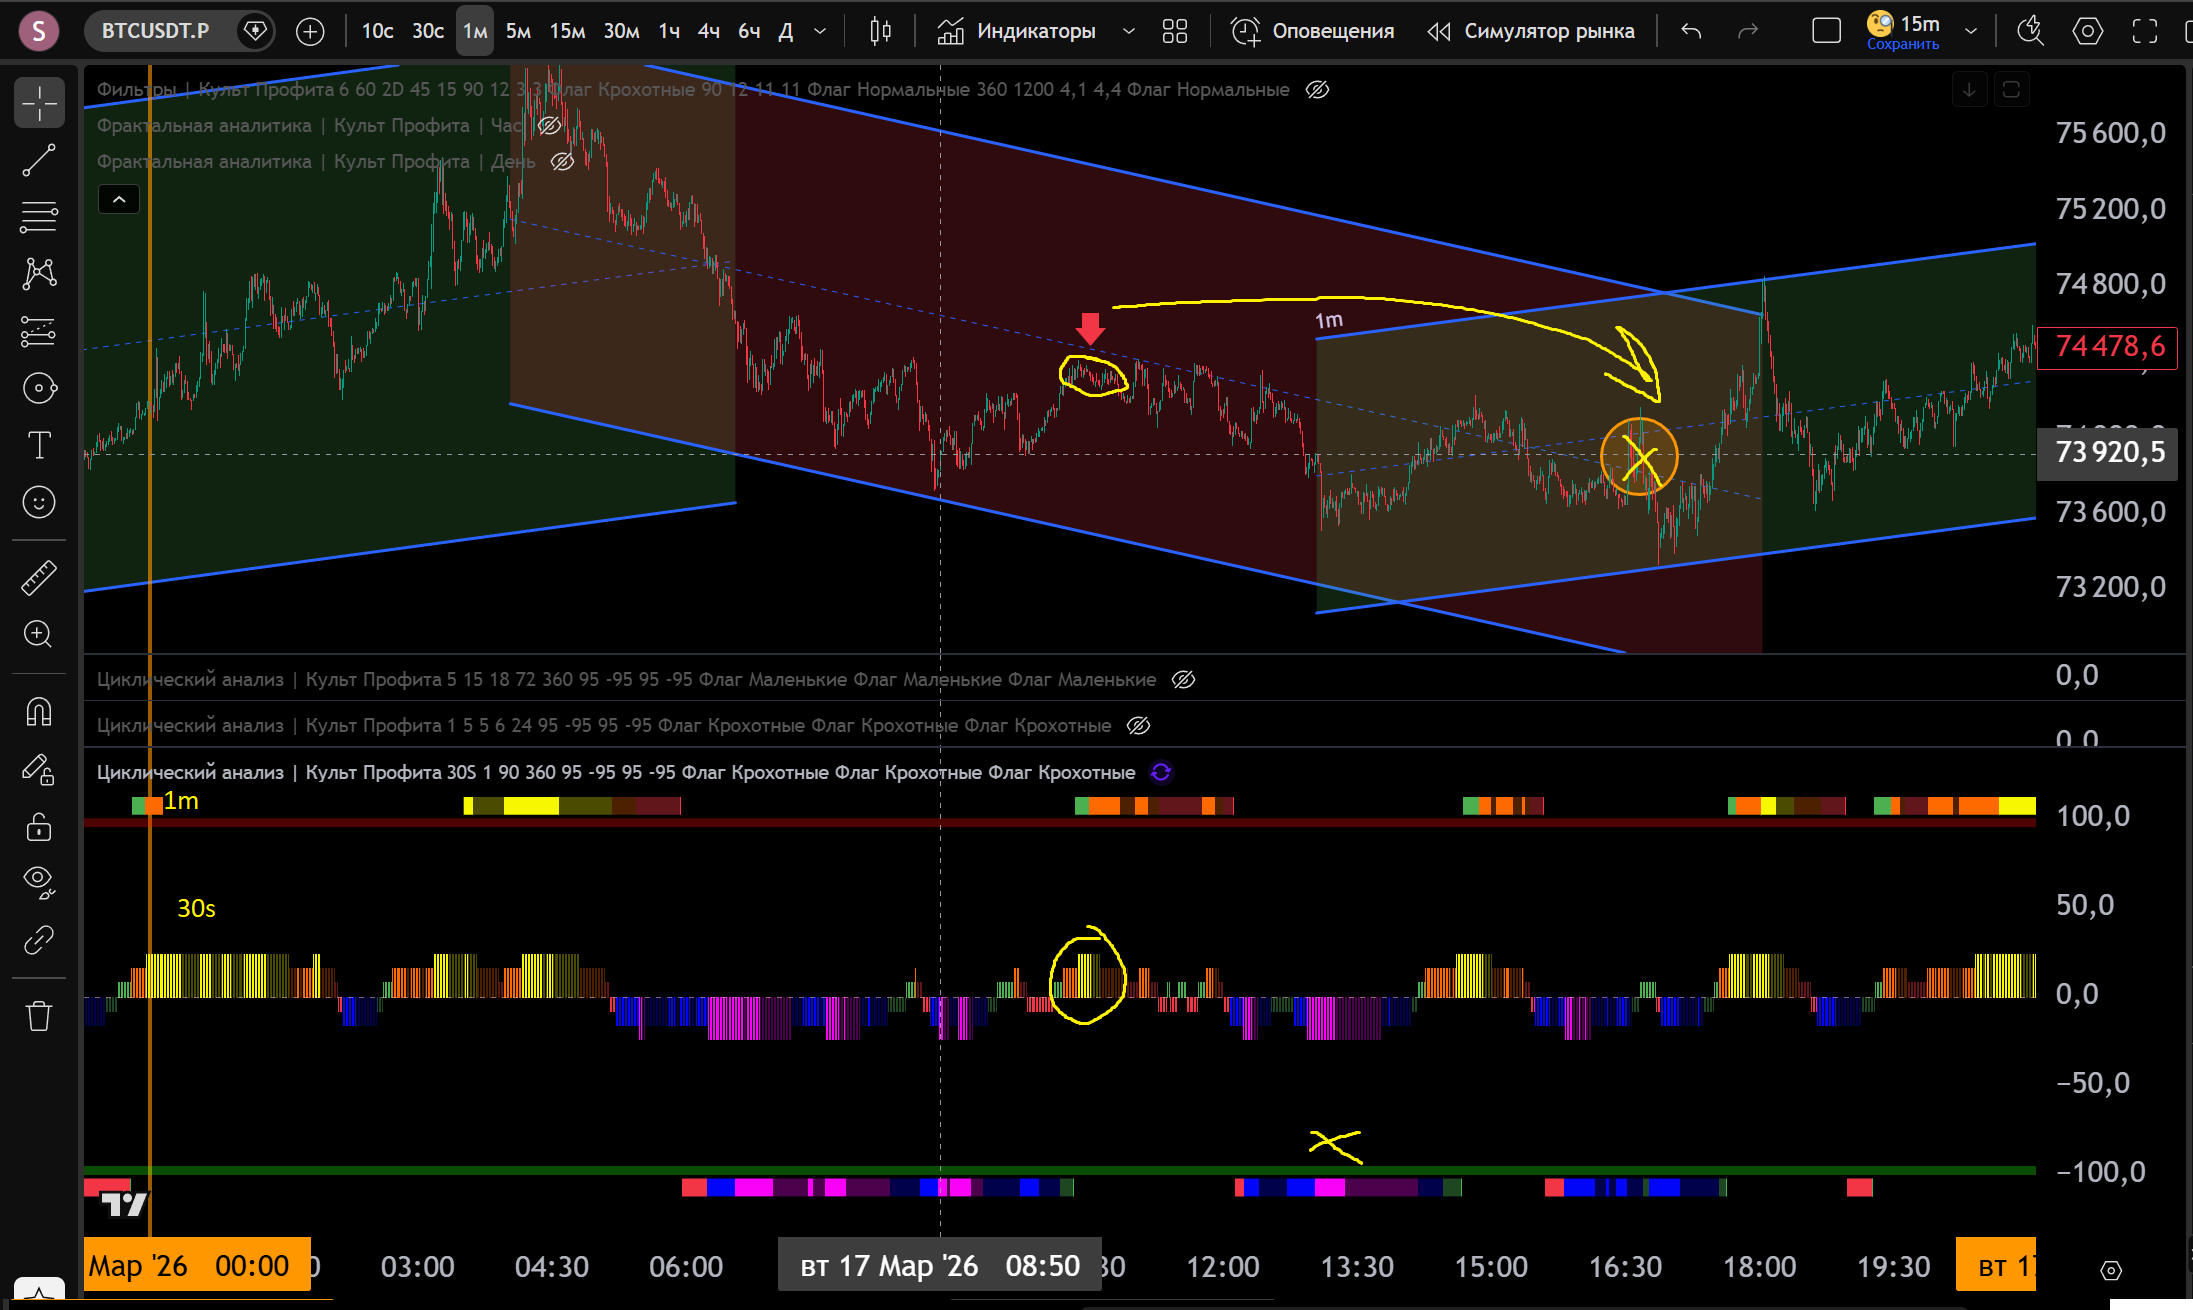Select the text annotation tool

click(39, 445)
